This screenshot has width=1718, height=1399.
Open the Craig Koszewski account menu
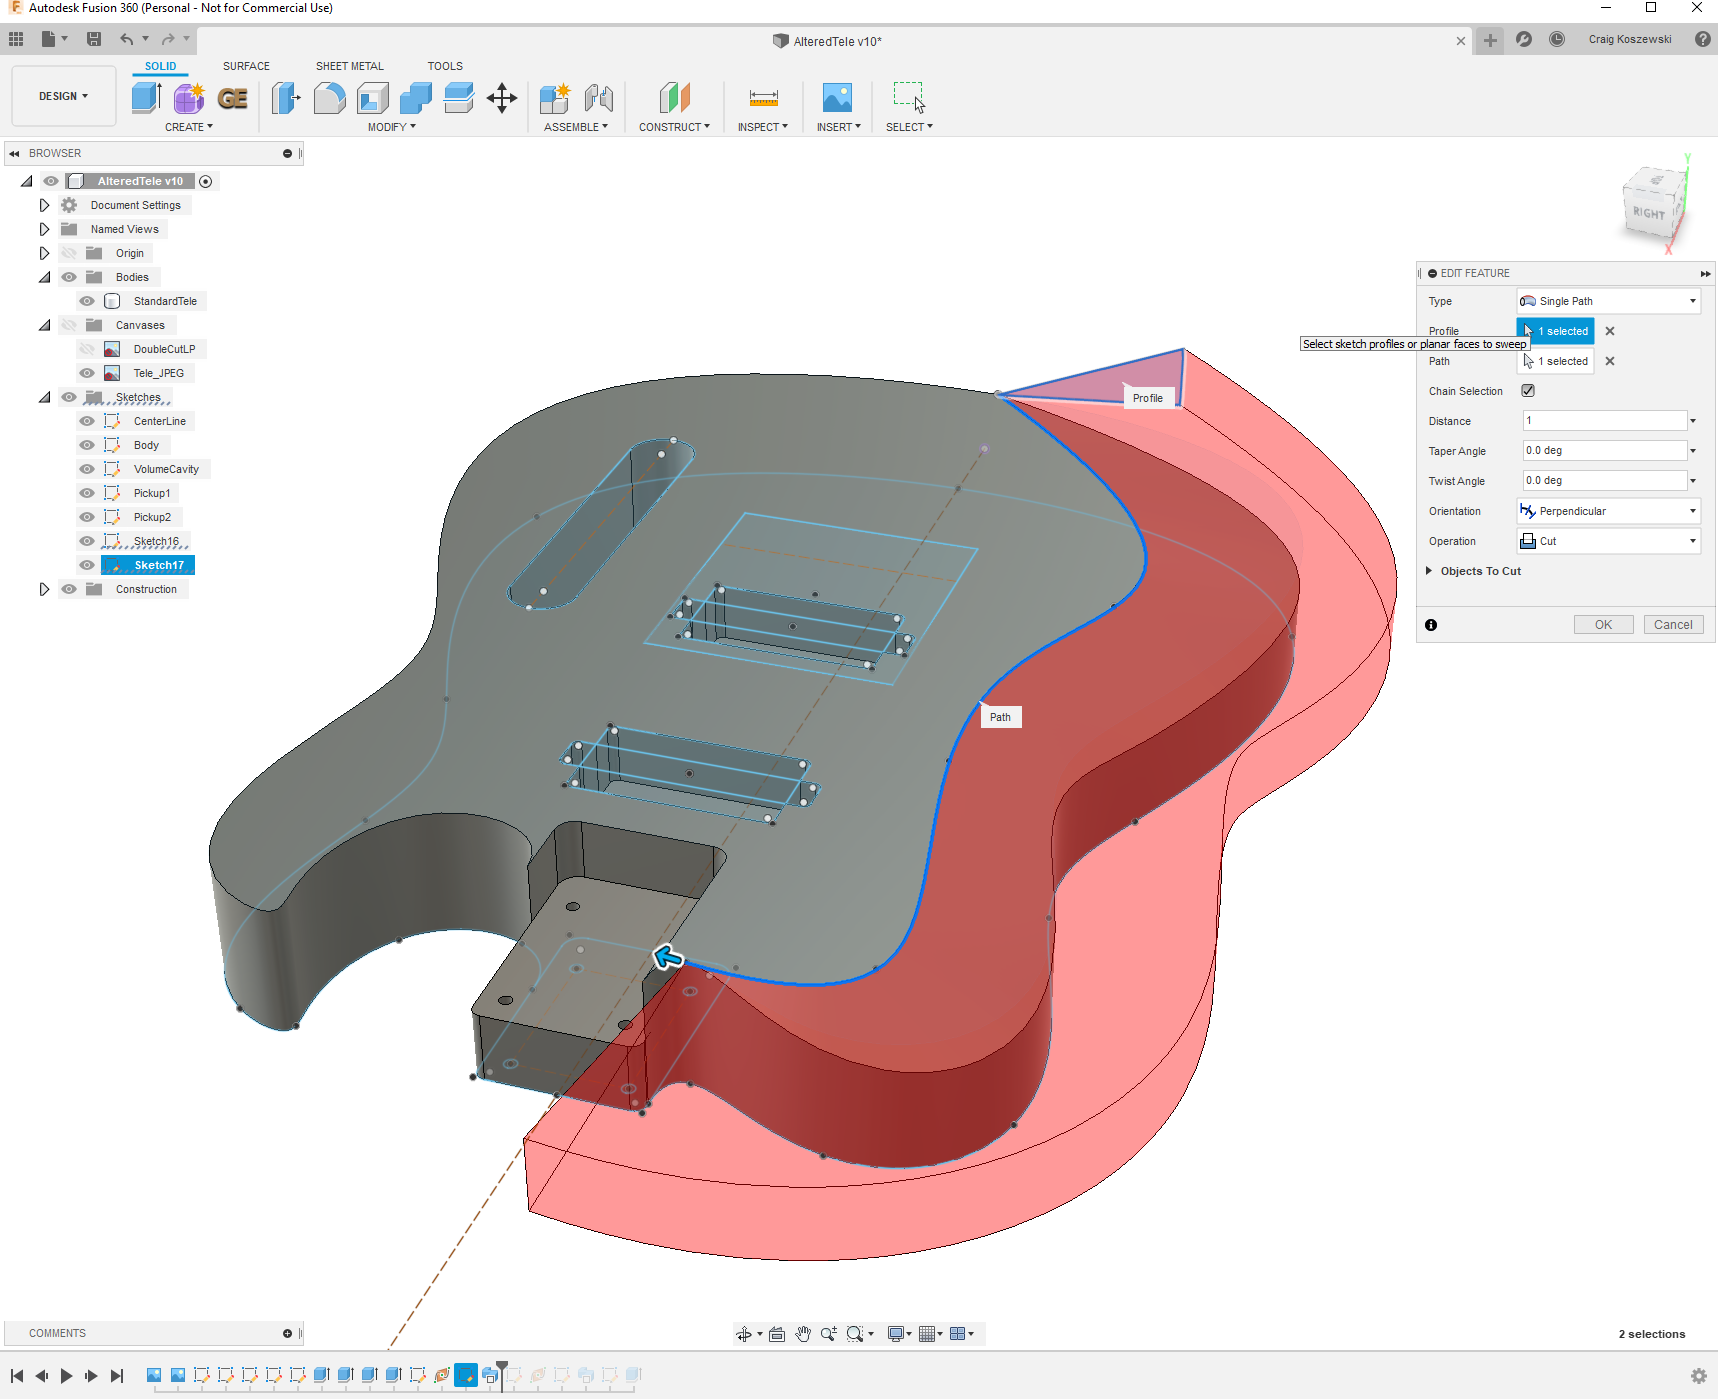(1630, 39)
